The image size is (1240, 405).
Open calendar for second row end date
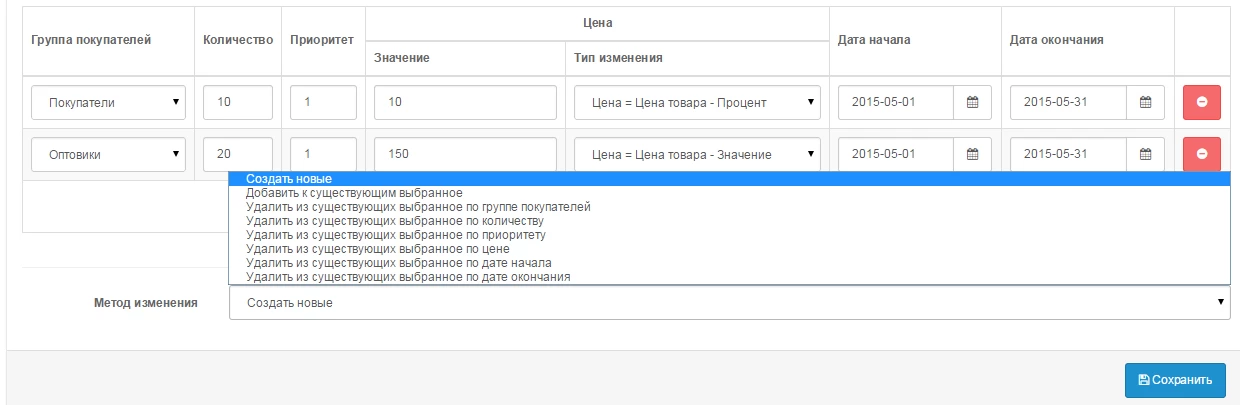pos(1145,154)
